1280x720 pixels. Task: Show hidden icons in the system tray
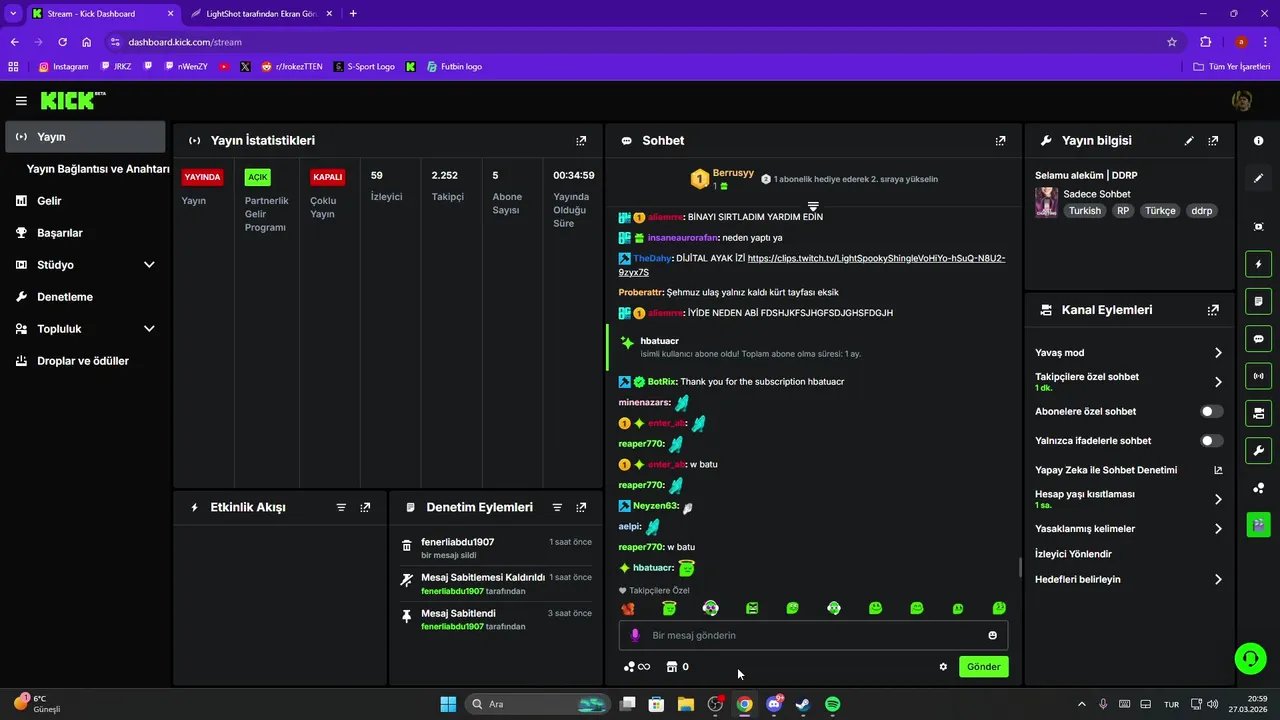pyautogui.click(x=1081, y=704)
